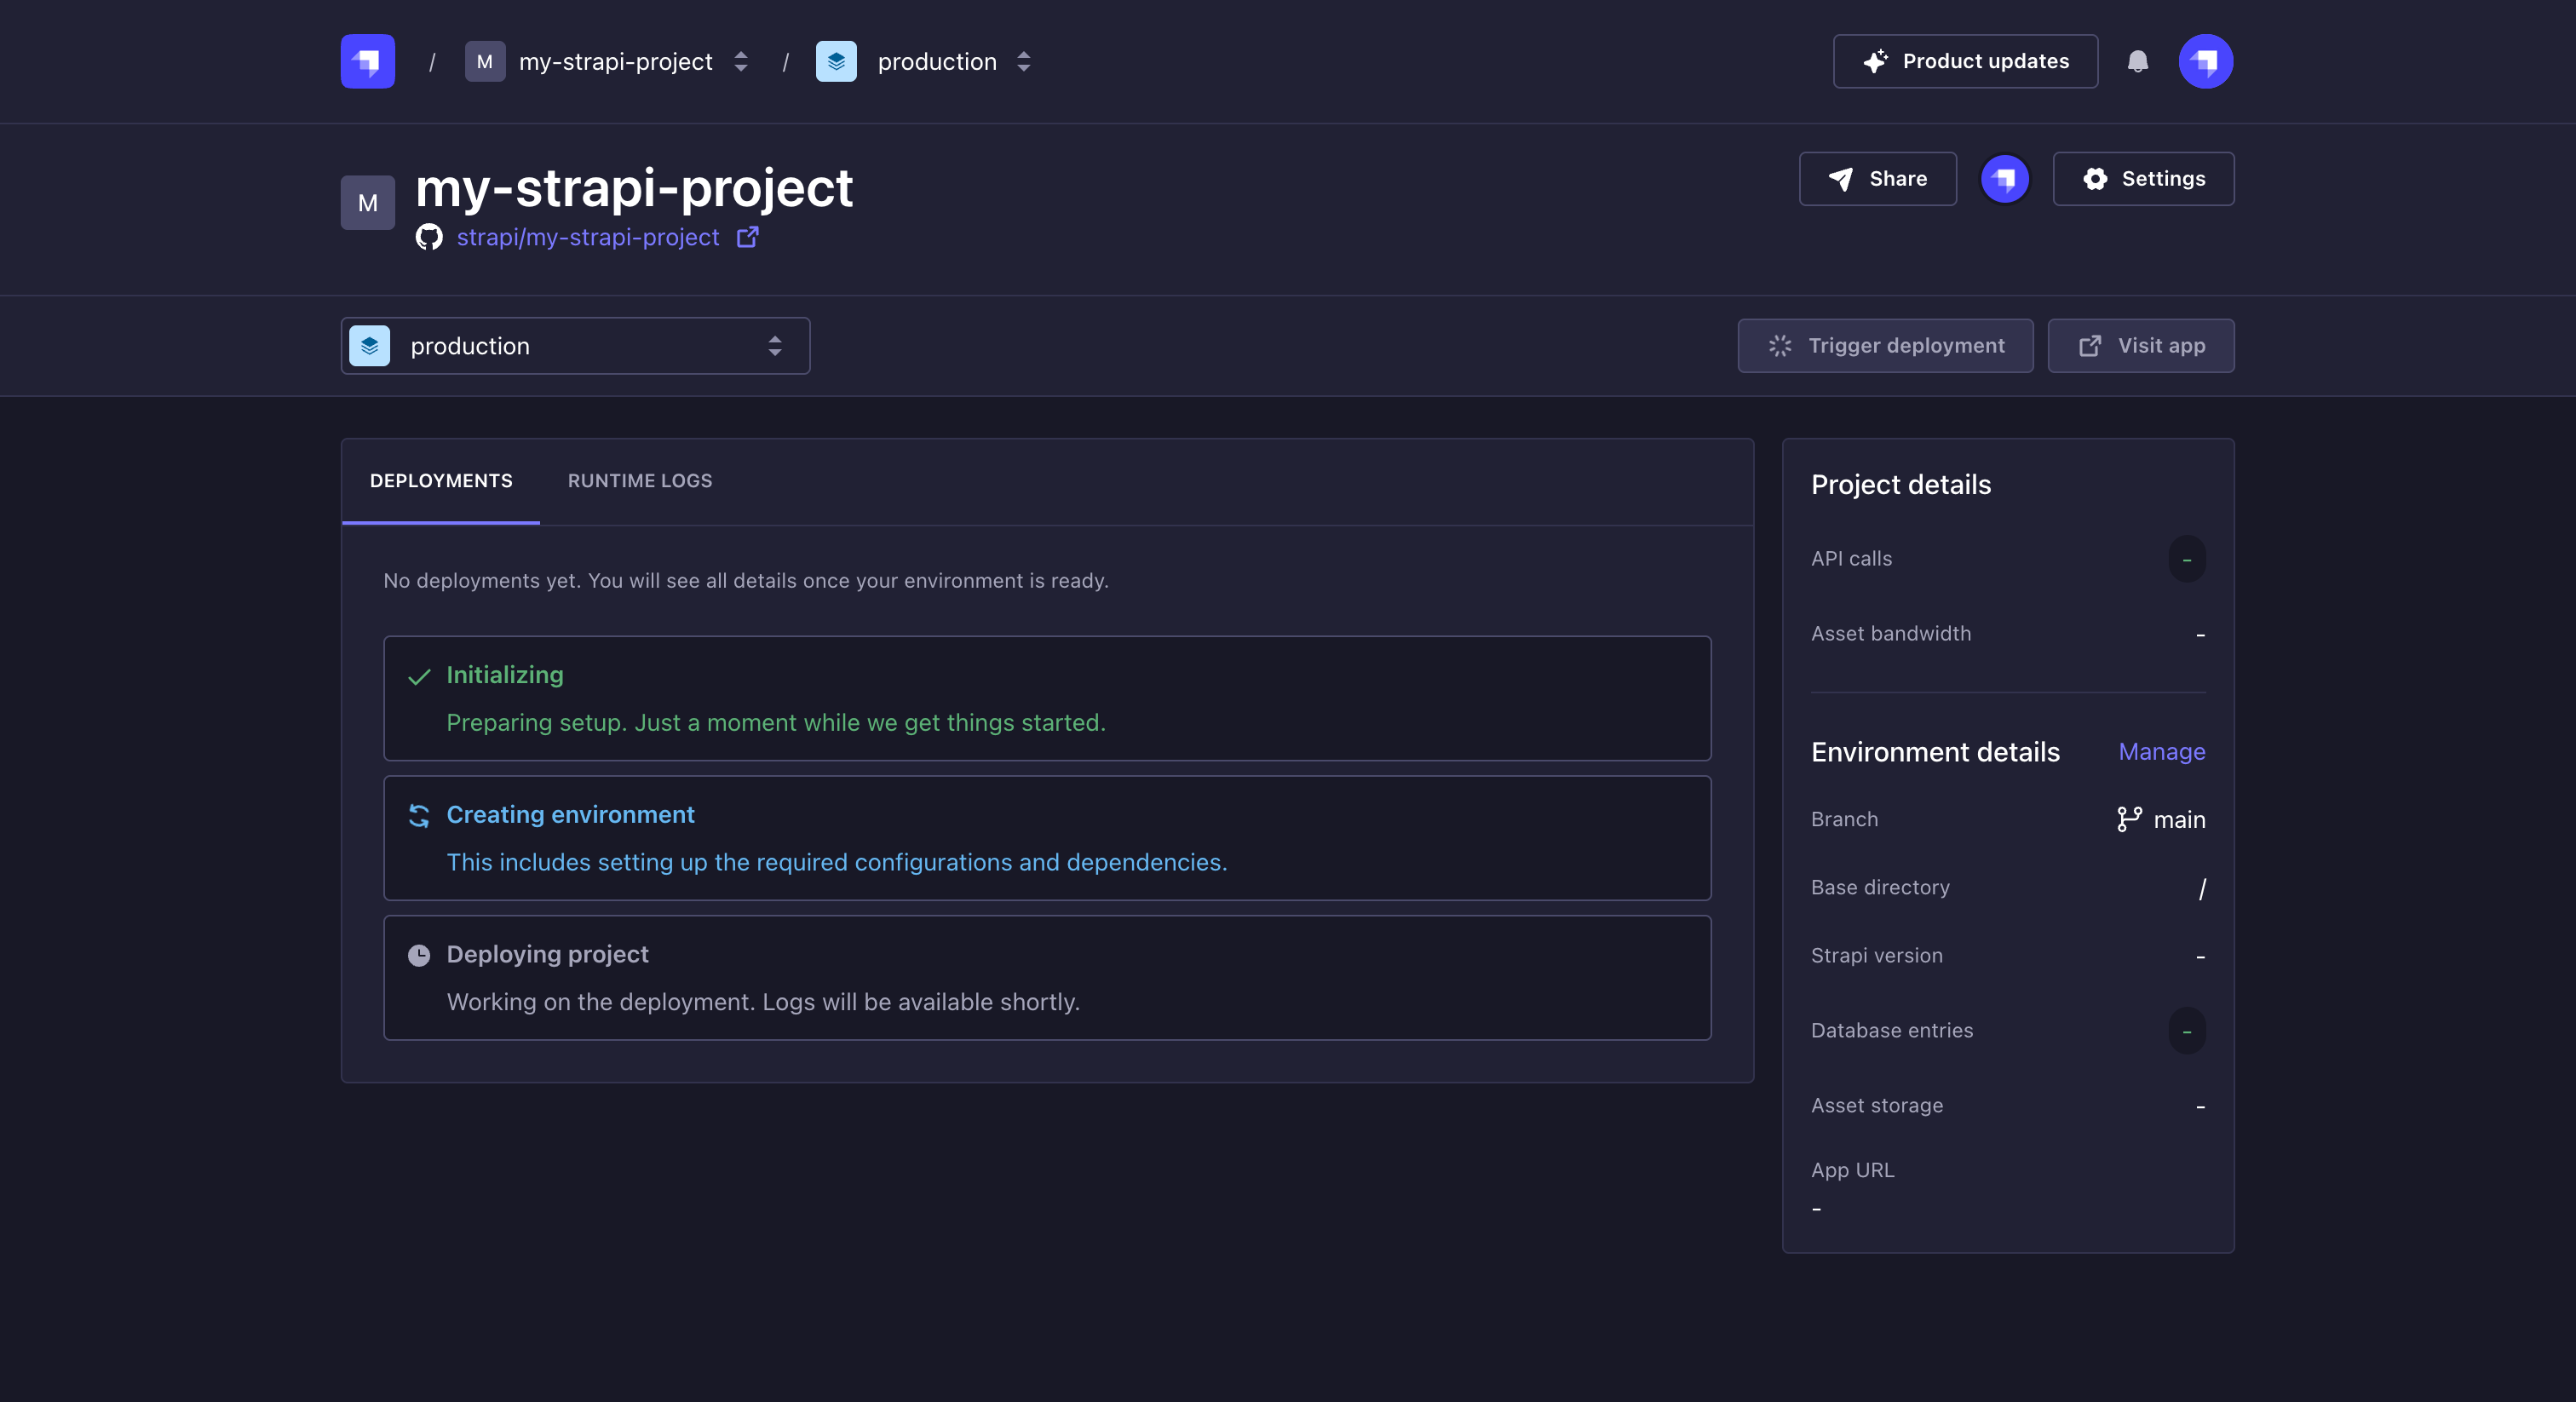Click the clock icon on Deploying project step
The image size is (2576, 1402).
pos(419,956)
